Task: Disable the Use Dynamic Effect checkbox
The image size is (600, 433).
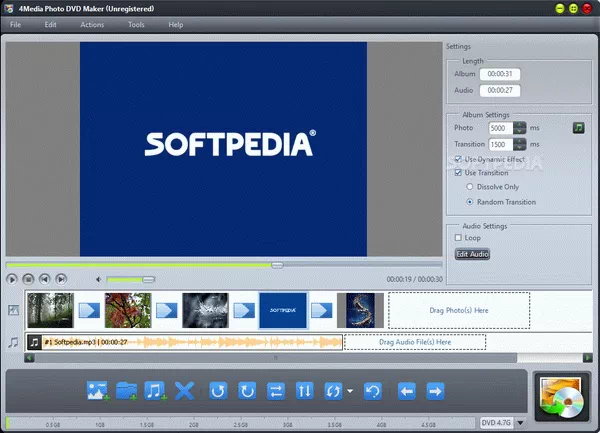Action: [x=459, y=159]
